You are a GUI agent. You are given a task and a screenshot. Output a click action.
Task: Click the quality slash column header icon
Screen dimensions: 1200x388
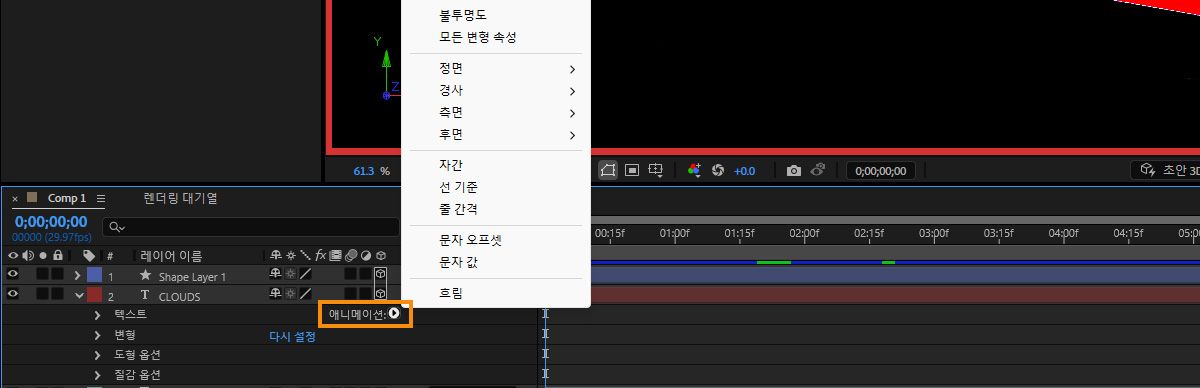305,256
